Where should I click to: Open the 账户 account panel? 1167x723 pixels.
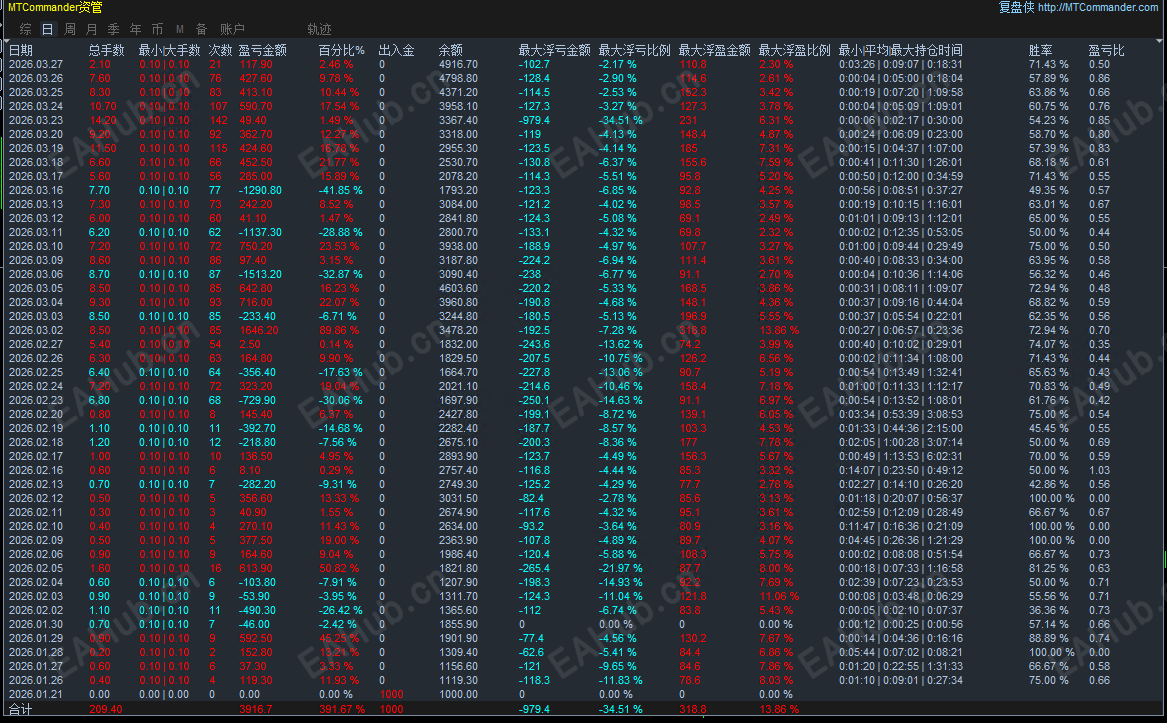232,28
